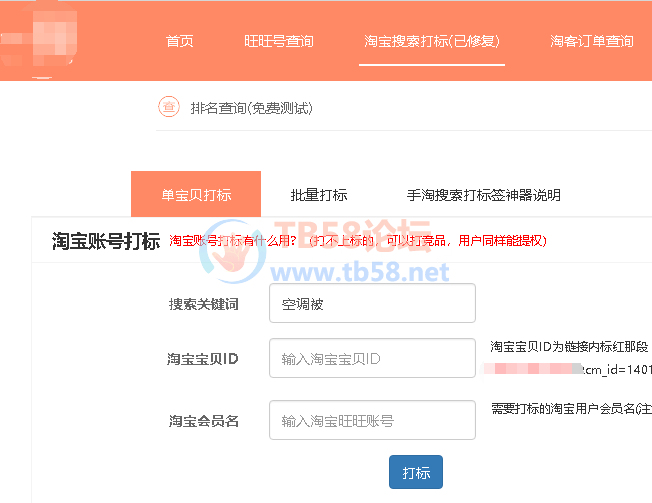The image size is (652, 503).
Task: Click the 淘宝账号打标 heading
Action: (x=106, y=241)
